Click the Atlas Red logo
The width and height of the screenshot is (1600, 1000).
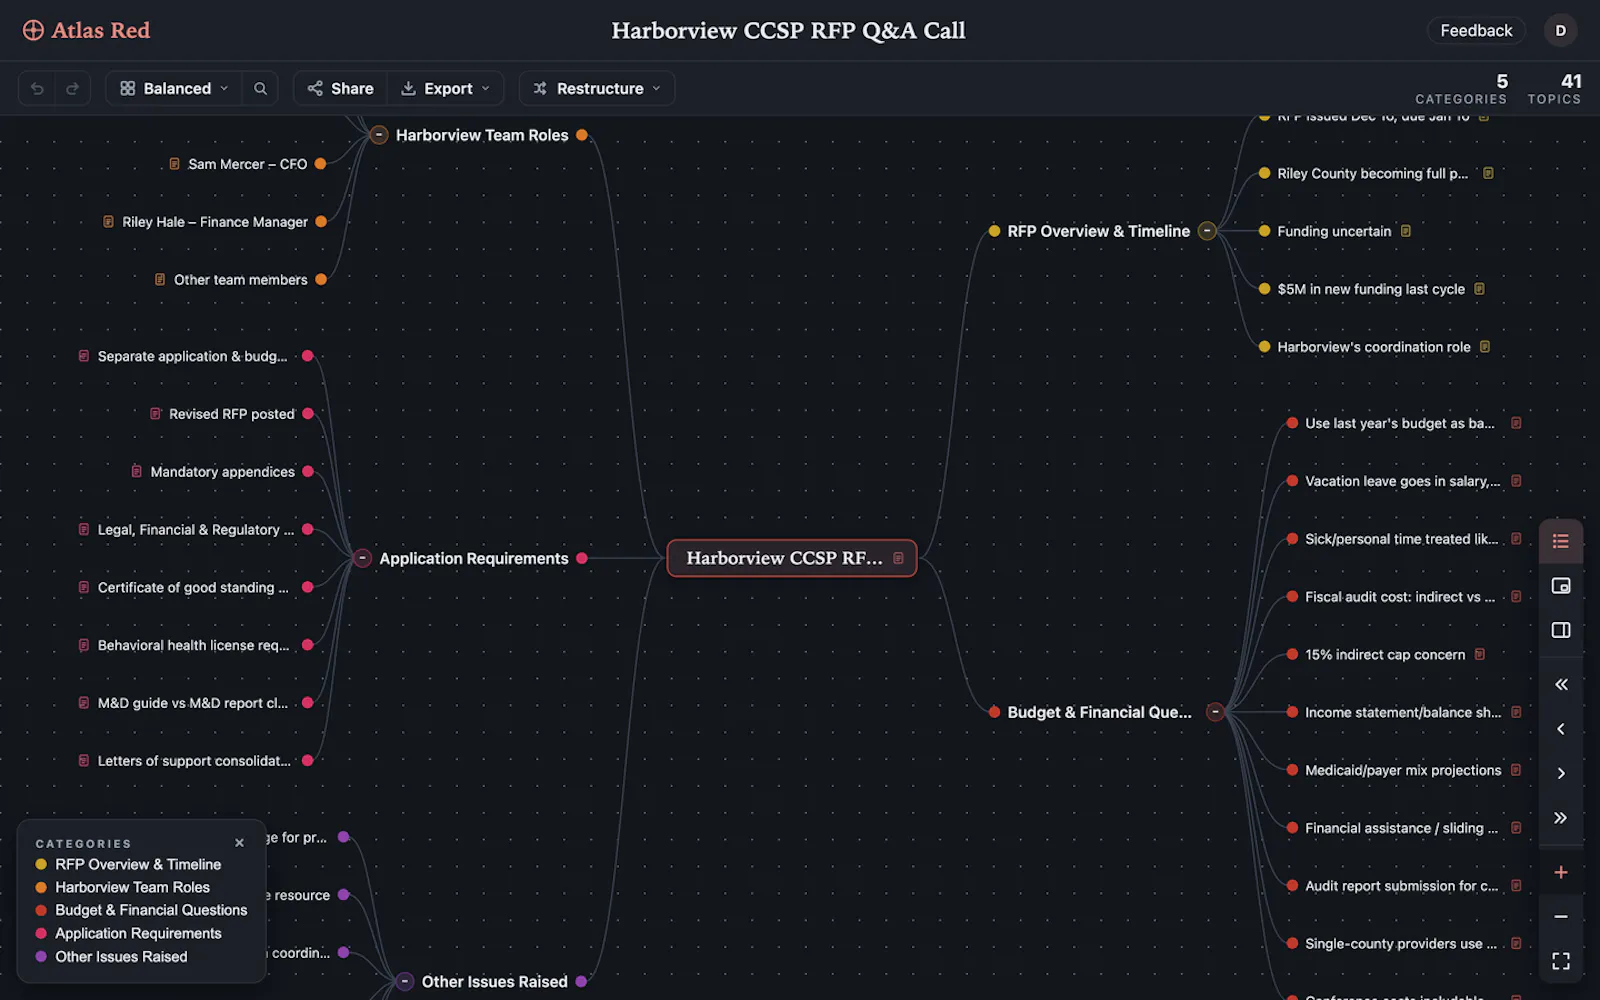(86, 30)
